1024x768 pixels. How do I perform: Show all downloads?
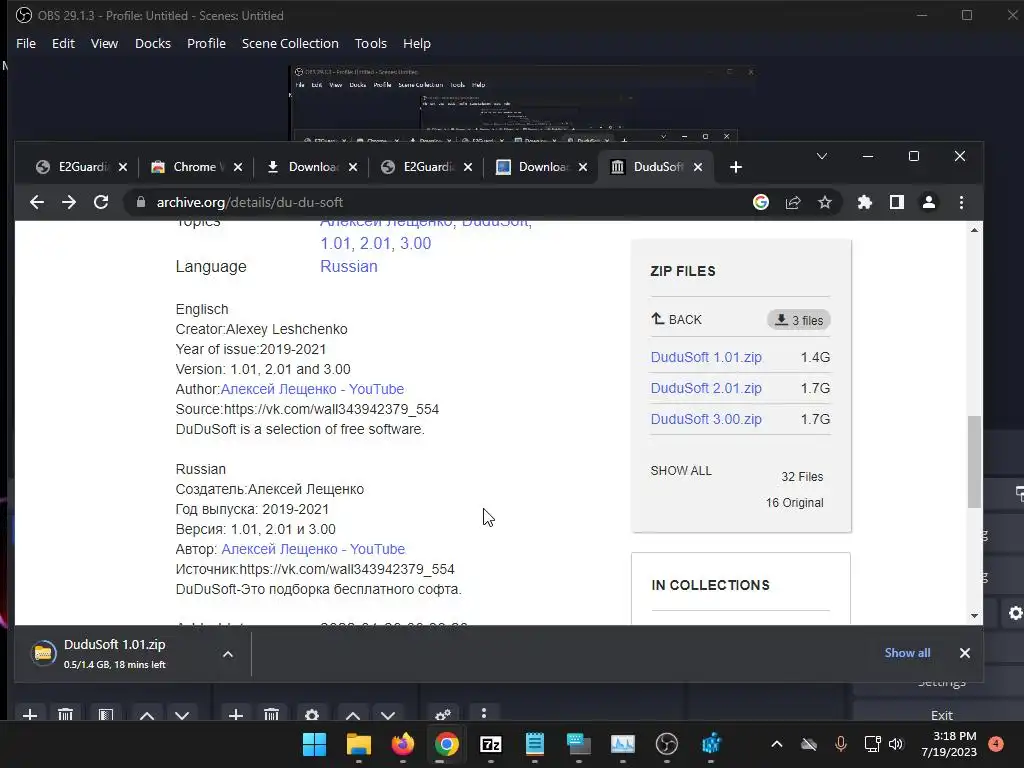tap(907, 652)
